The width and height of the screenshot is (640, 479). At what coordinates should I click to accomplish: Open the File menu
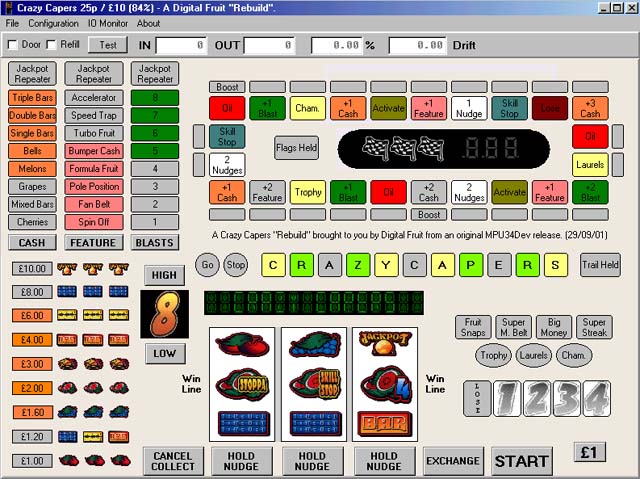click(x=12, y=24)
